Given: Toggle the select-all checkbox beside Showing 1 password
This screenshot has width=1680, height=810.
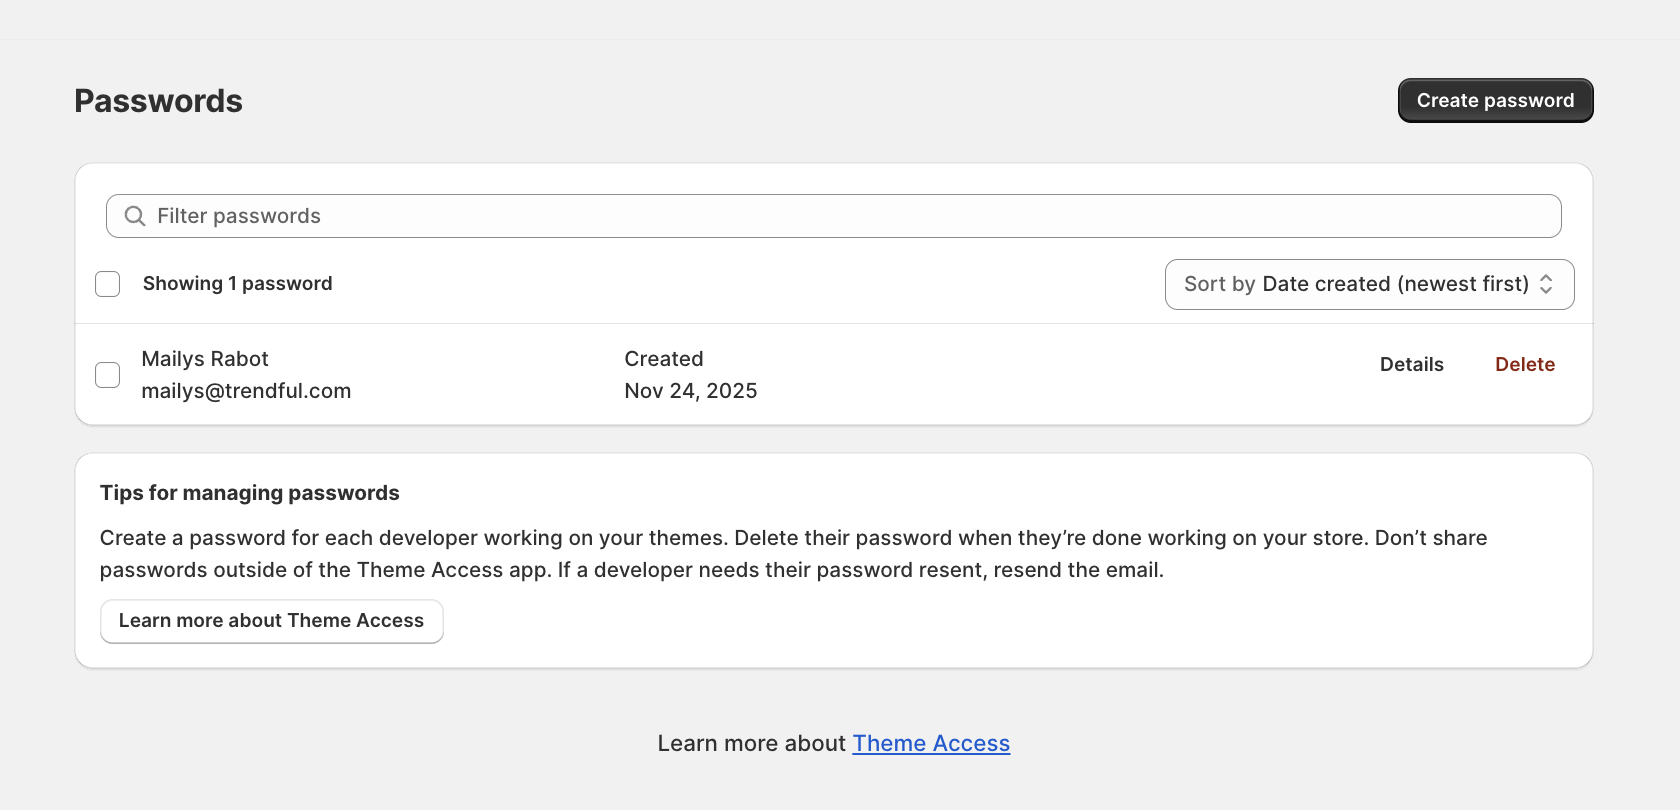Looking at the screenshot, I should coord(108,284).
